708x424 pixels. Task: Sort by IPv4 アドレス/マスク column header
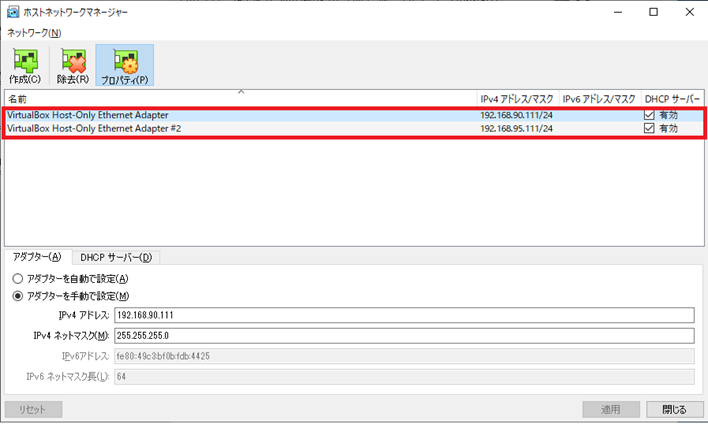point(518,99)
